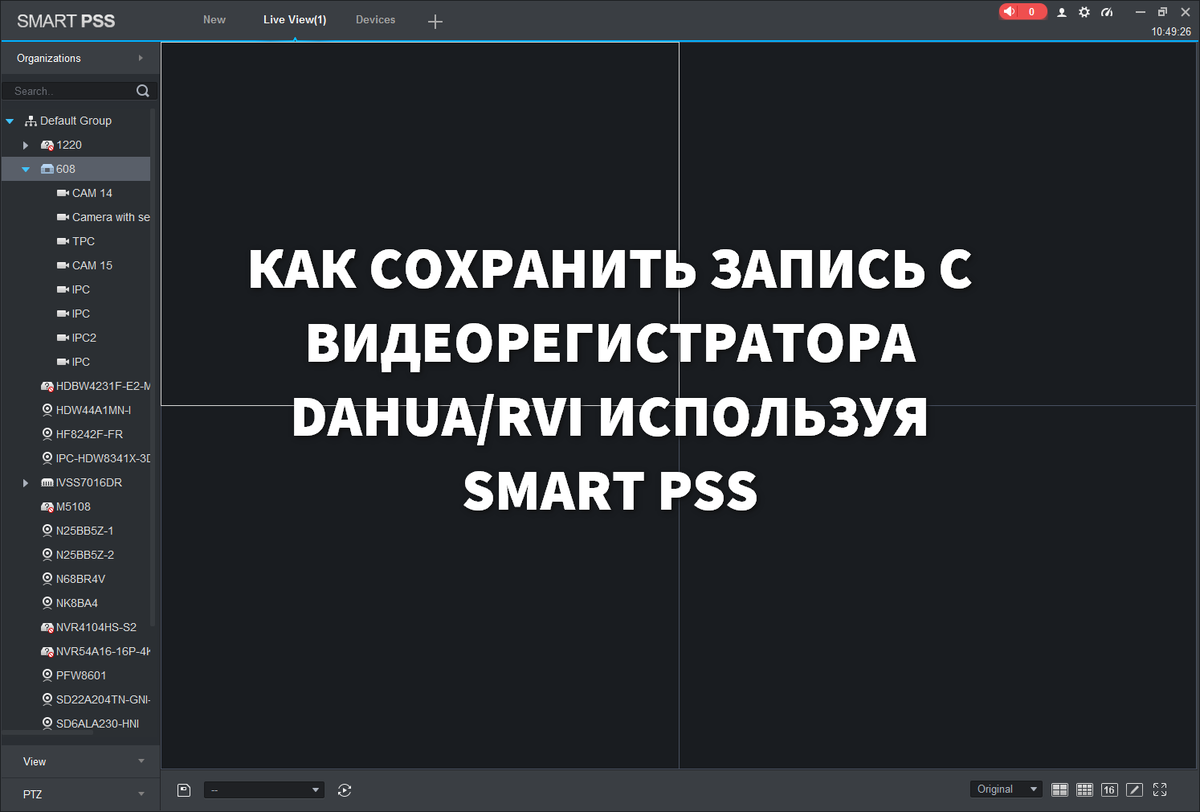Switch to the Devices tab

376,20
